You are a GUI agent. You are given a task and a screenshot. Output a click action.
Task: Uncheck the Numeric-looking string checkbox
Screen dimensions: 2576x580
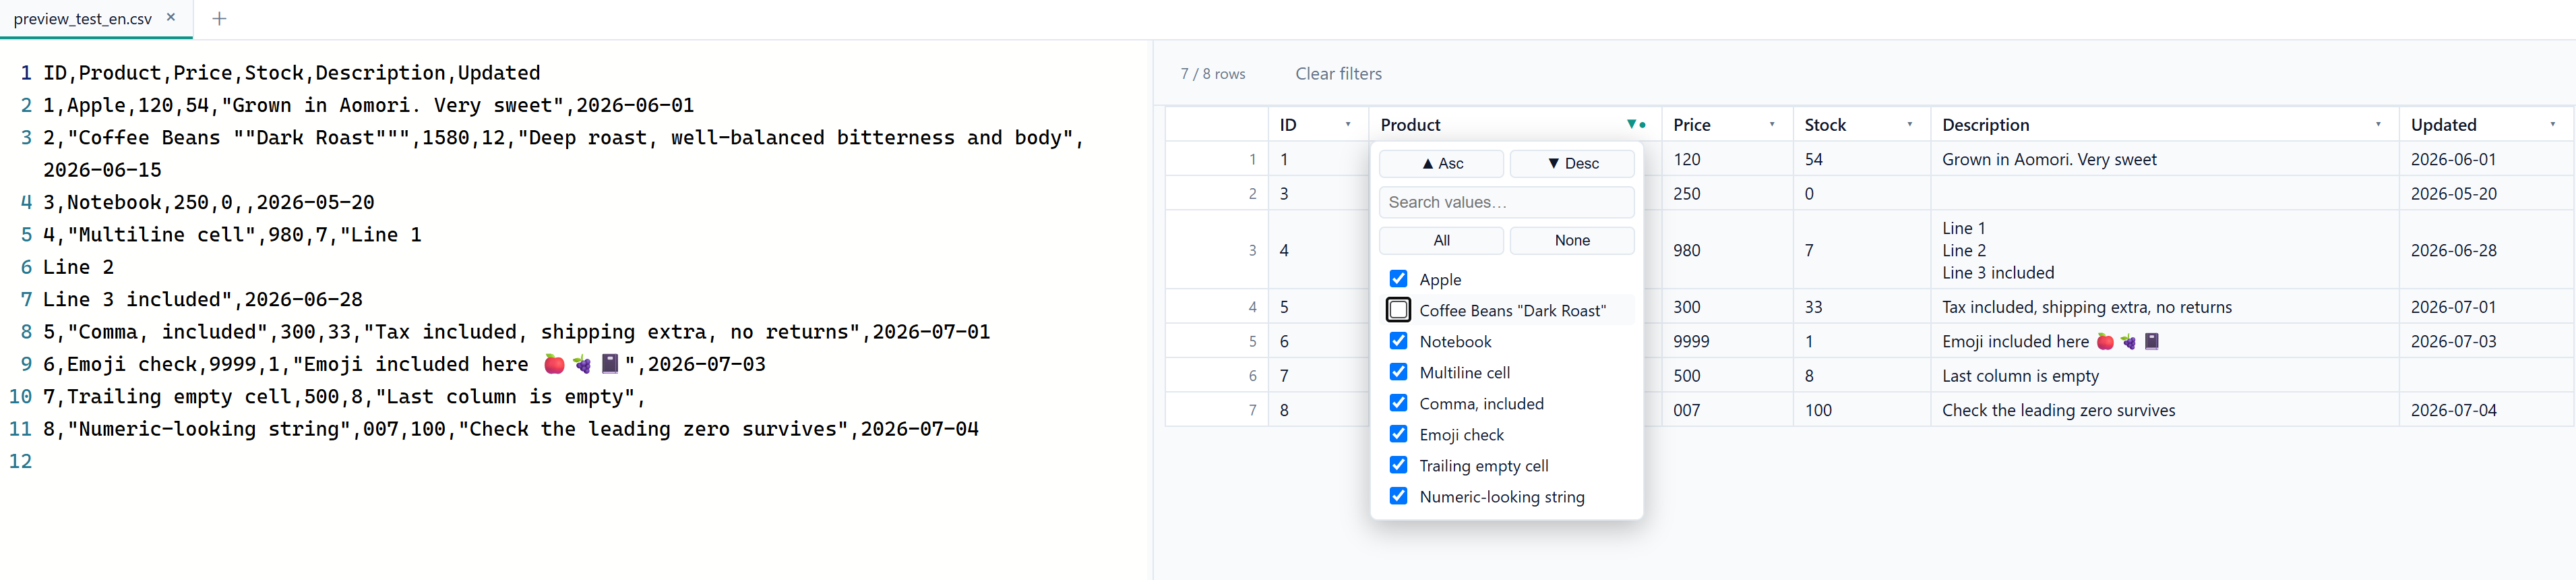(1398, 496)
